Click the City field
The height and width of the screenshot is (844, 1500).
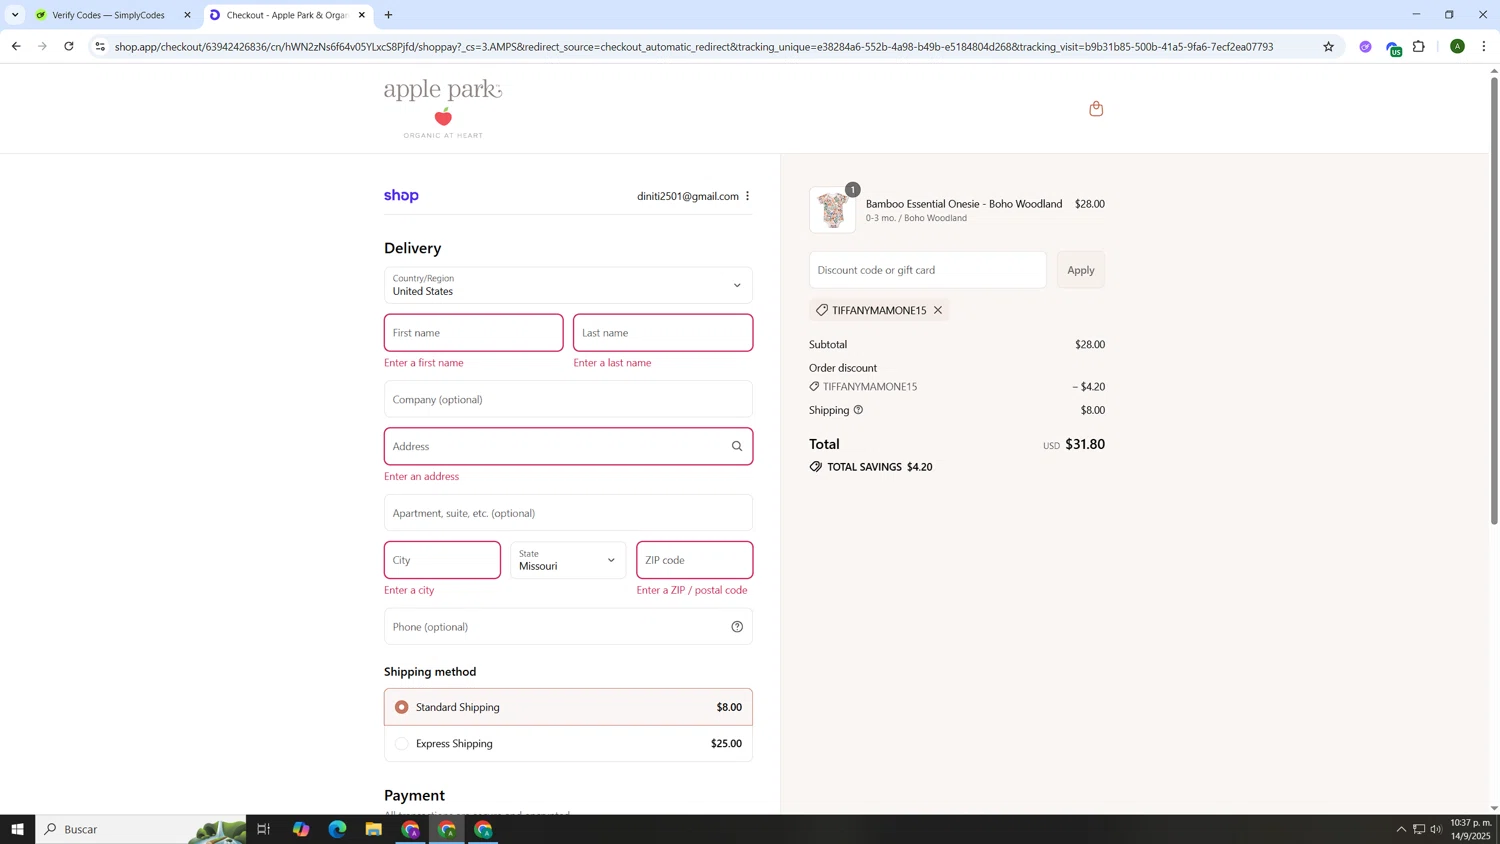[442, 560]
